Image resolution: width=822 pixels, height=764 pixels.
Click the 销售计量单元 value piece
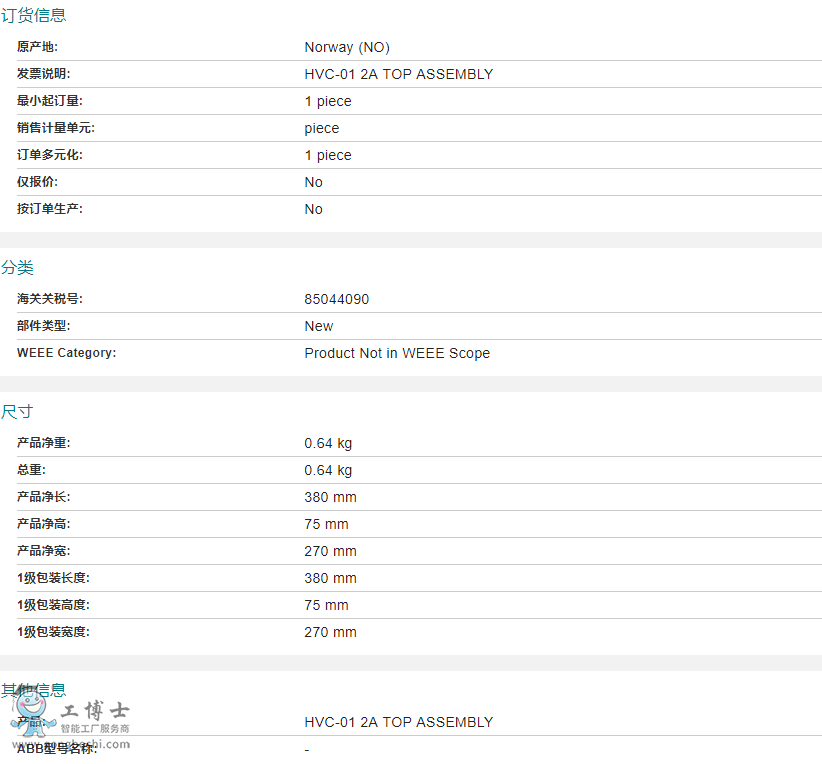(x=322, y=128)
